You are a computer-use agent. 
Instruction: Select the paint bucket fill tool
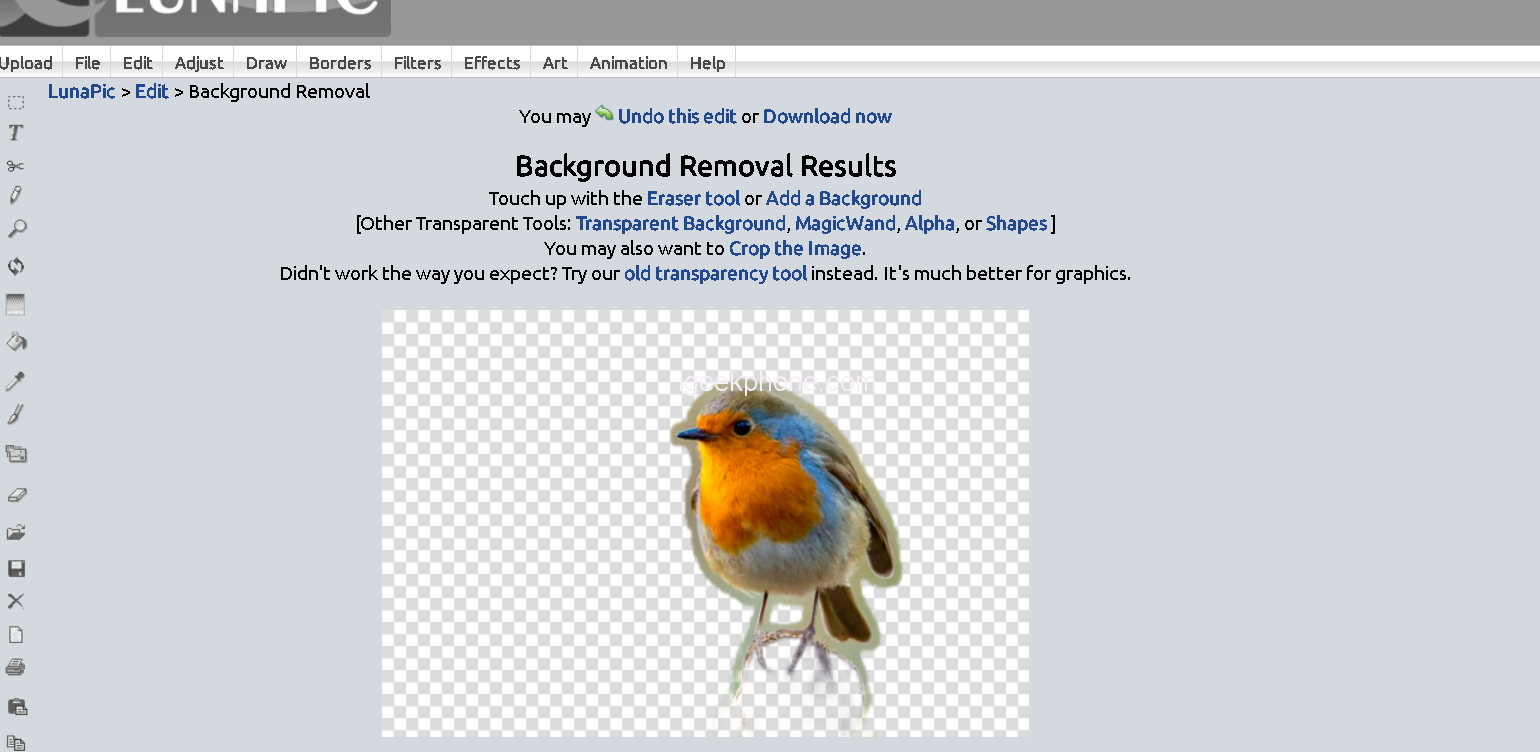click(16, 342)
